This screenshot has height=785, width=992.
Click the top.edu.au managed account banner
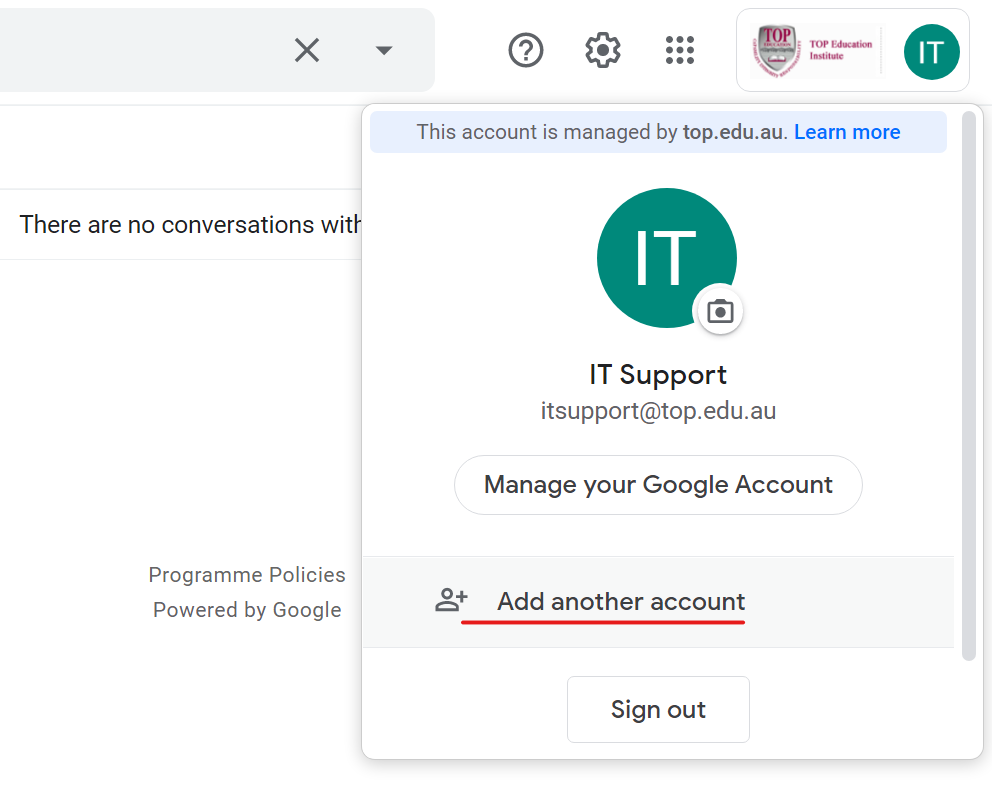tap(658, 132)
